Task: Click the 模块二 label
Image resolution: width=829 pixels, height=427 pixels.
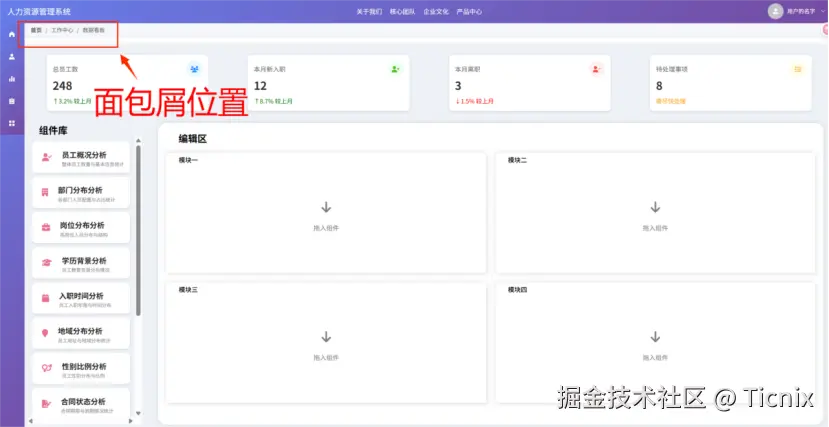Action: (517, 160)
